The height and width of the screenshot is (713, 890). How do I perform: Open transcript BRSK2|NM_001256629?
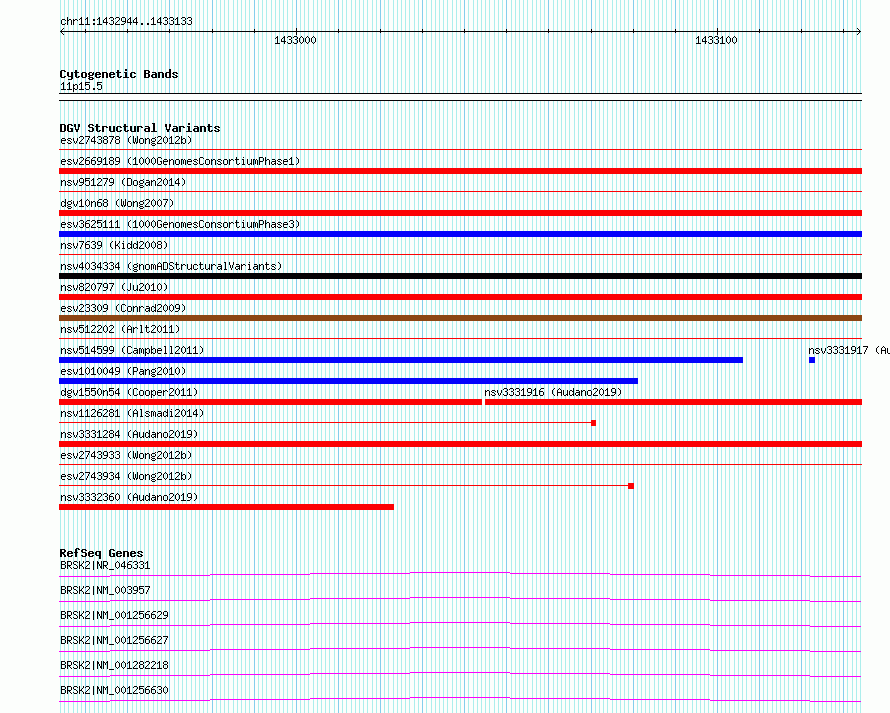coord(114,615)
